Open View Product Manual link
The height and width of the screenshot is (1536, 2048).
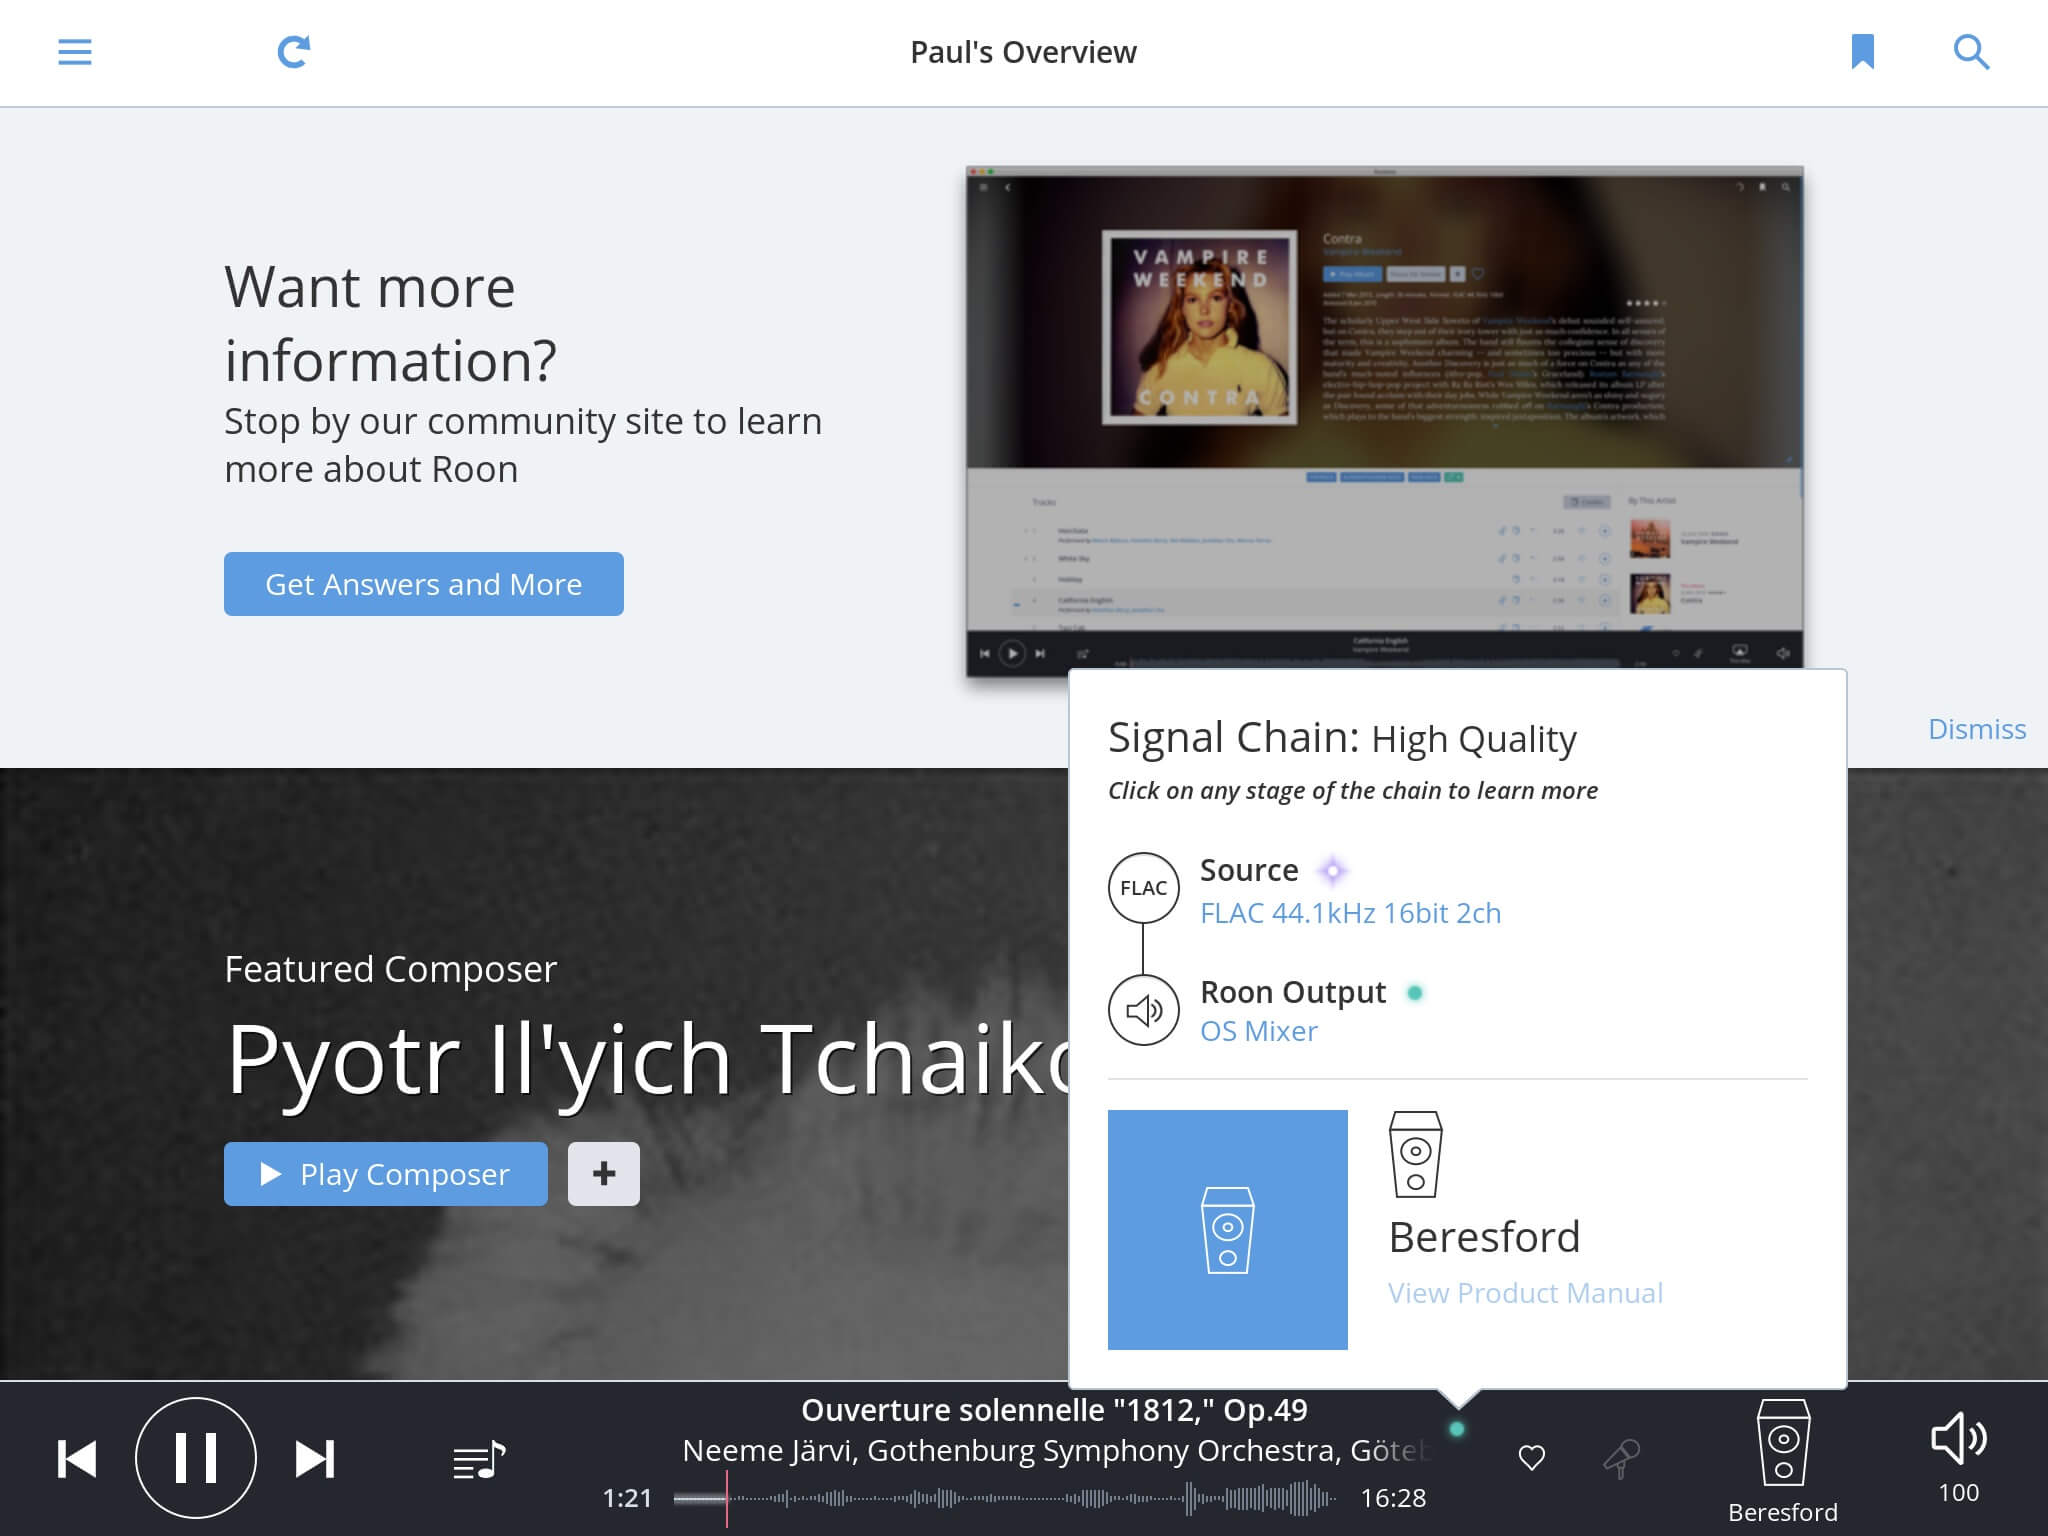click(x=1525, y=1293)
